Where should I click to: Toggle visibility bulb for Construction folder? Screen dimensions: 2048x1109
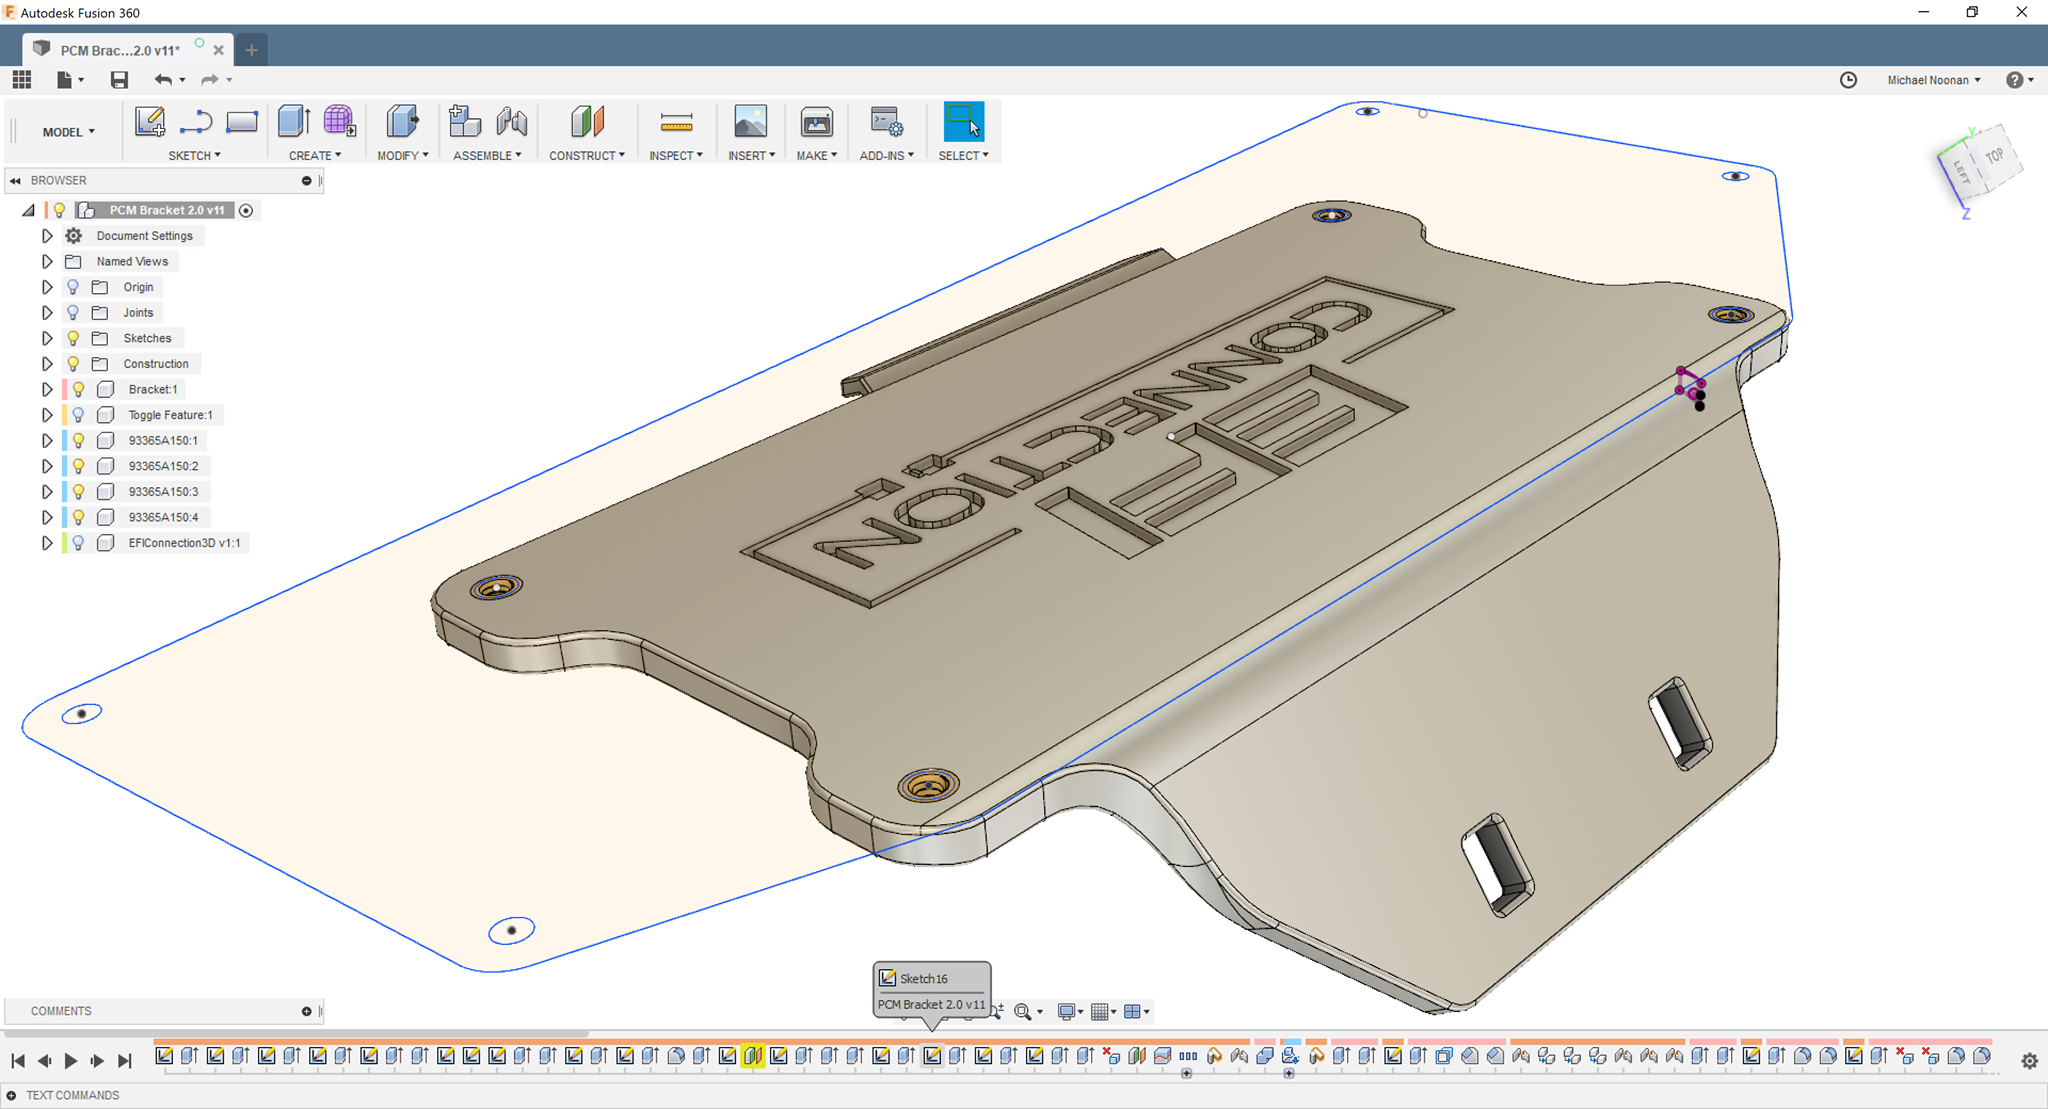pos(73,363)
